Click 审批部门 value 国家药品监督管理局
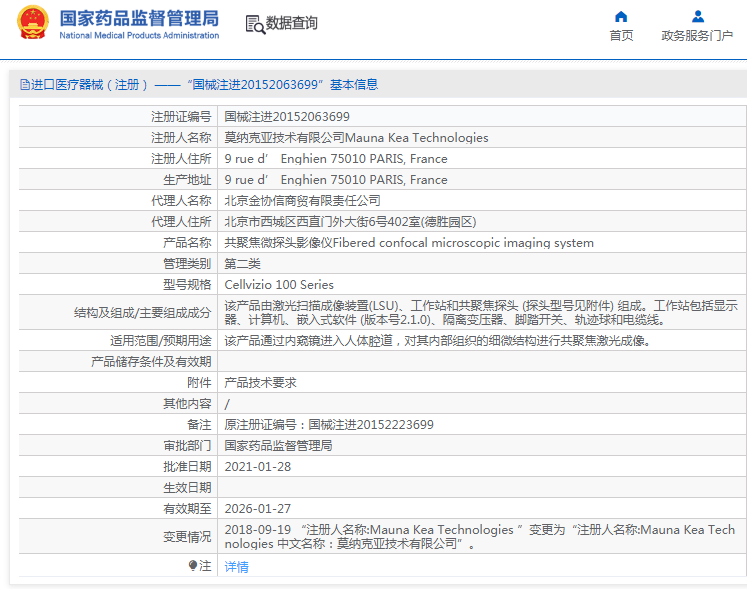 click(x=279, y=446)
